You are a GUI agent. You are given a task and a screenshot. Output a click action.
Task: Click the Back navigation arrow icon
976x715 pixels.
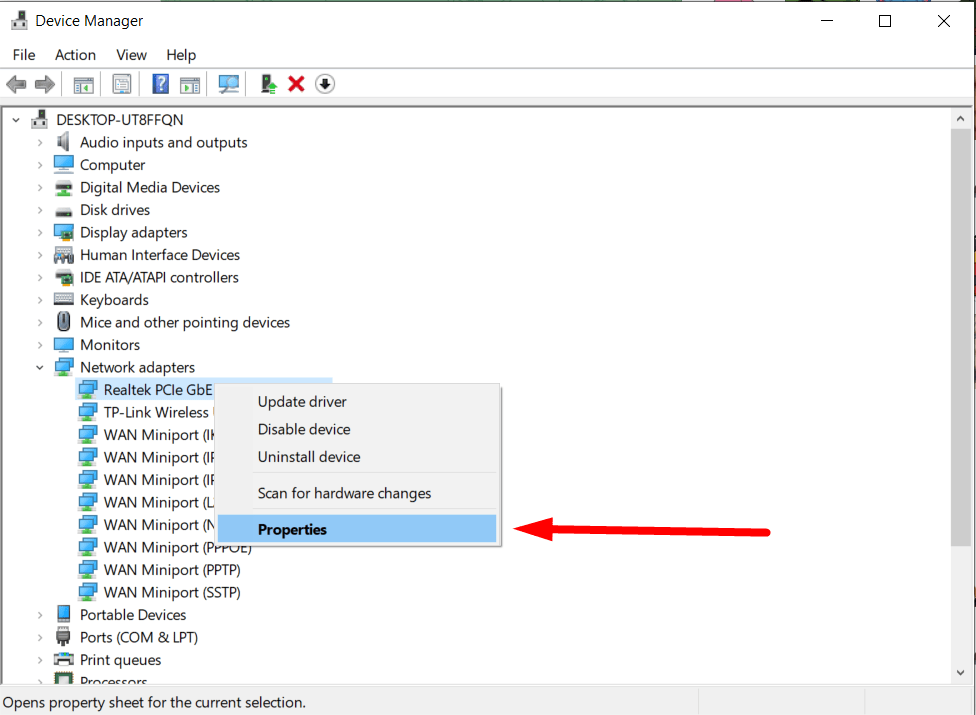[16, 83]
